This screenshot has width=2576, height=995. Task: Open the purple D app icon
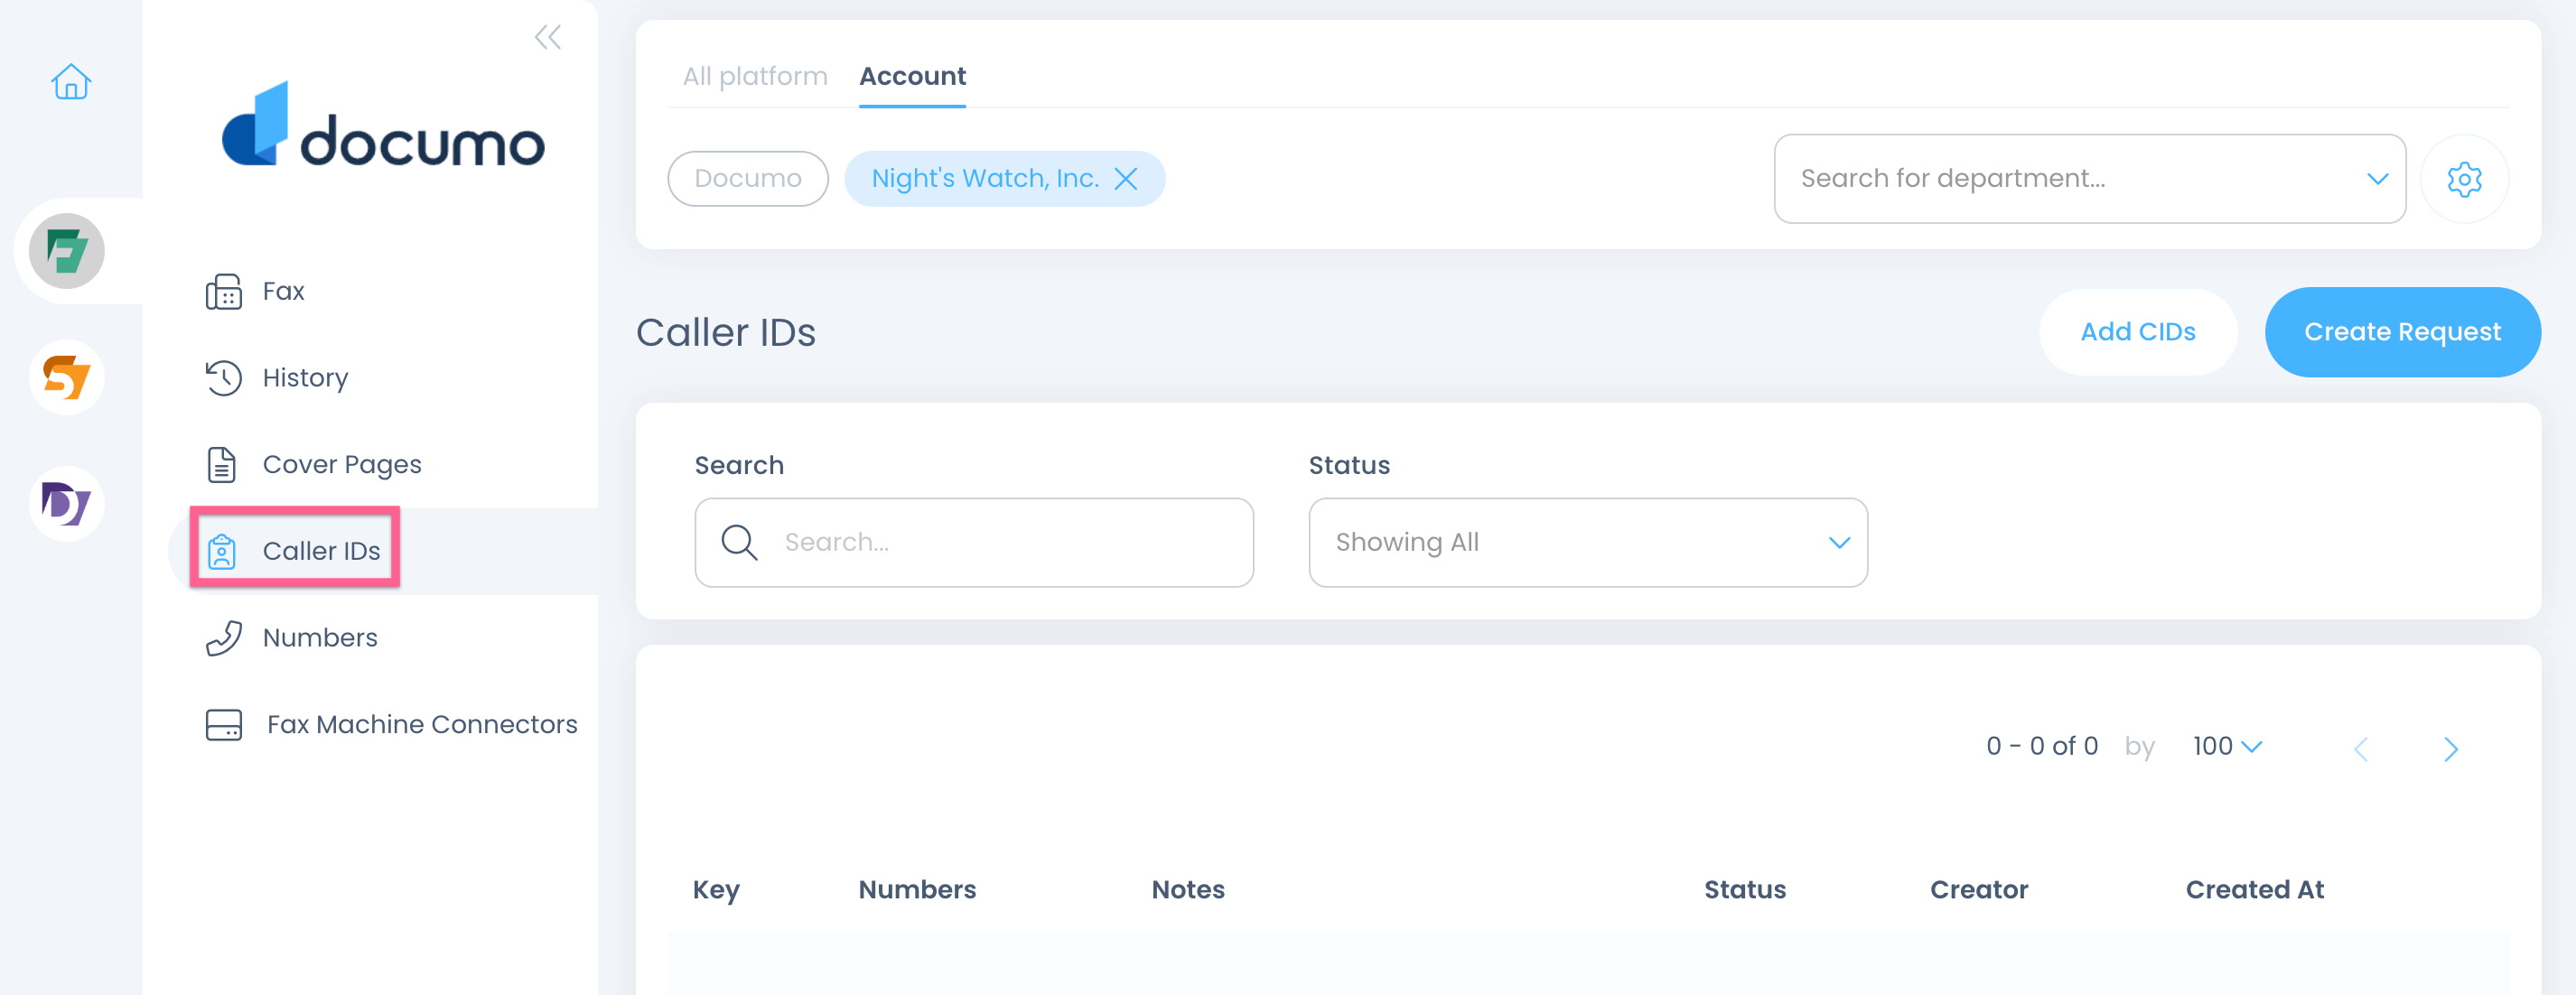click(67, 503)
